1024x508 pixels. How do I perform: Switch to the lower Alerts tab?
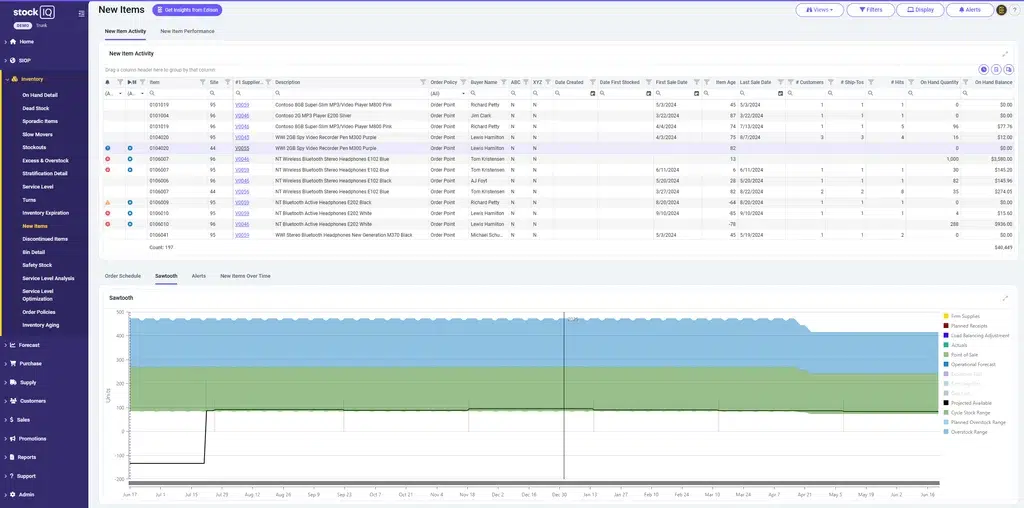pos(199,276)
